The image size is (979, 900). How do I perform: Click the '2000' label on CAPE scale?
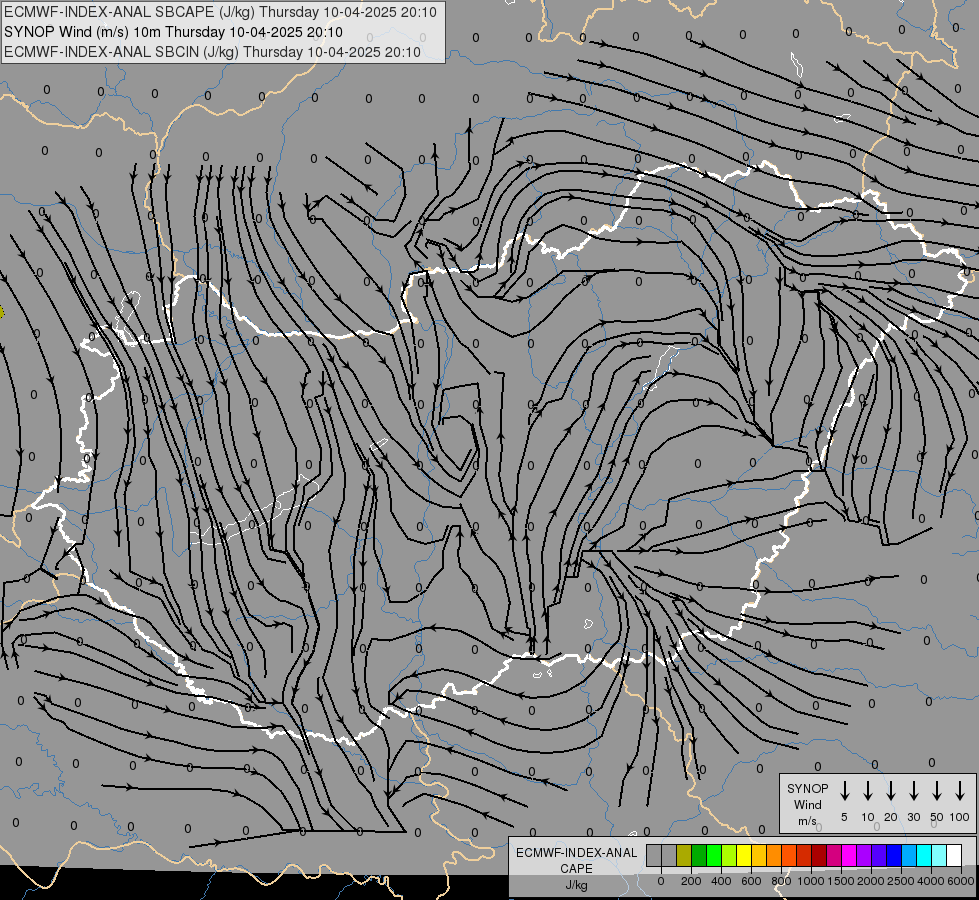871,881
